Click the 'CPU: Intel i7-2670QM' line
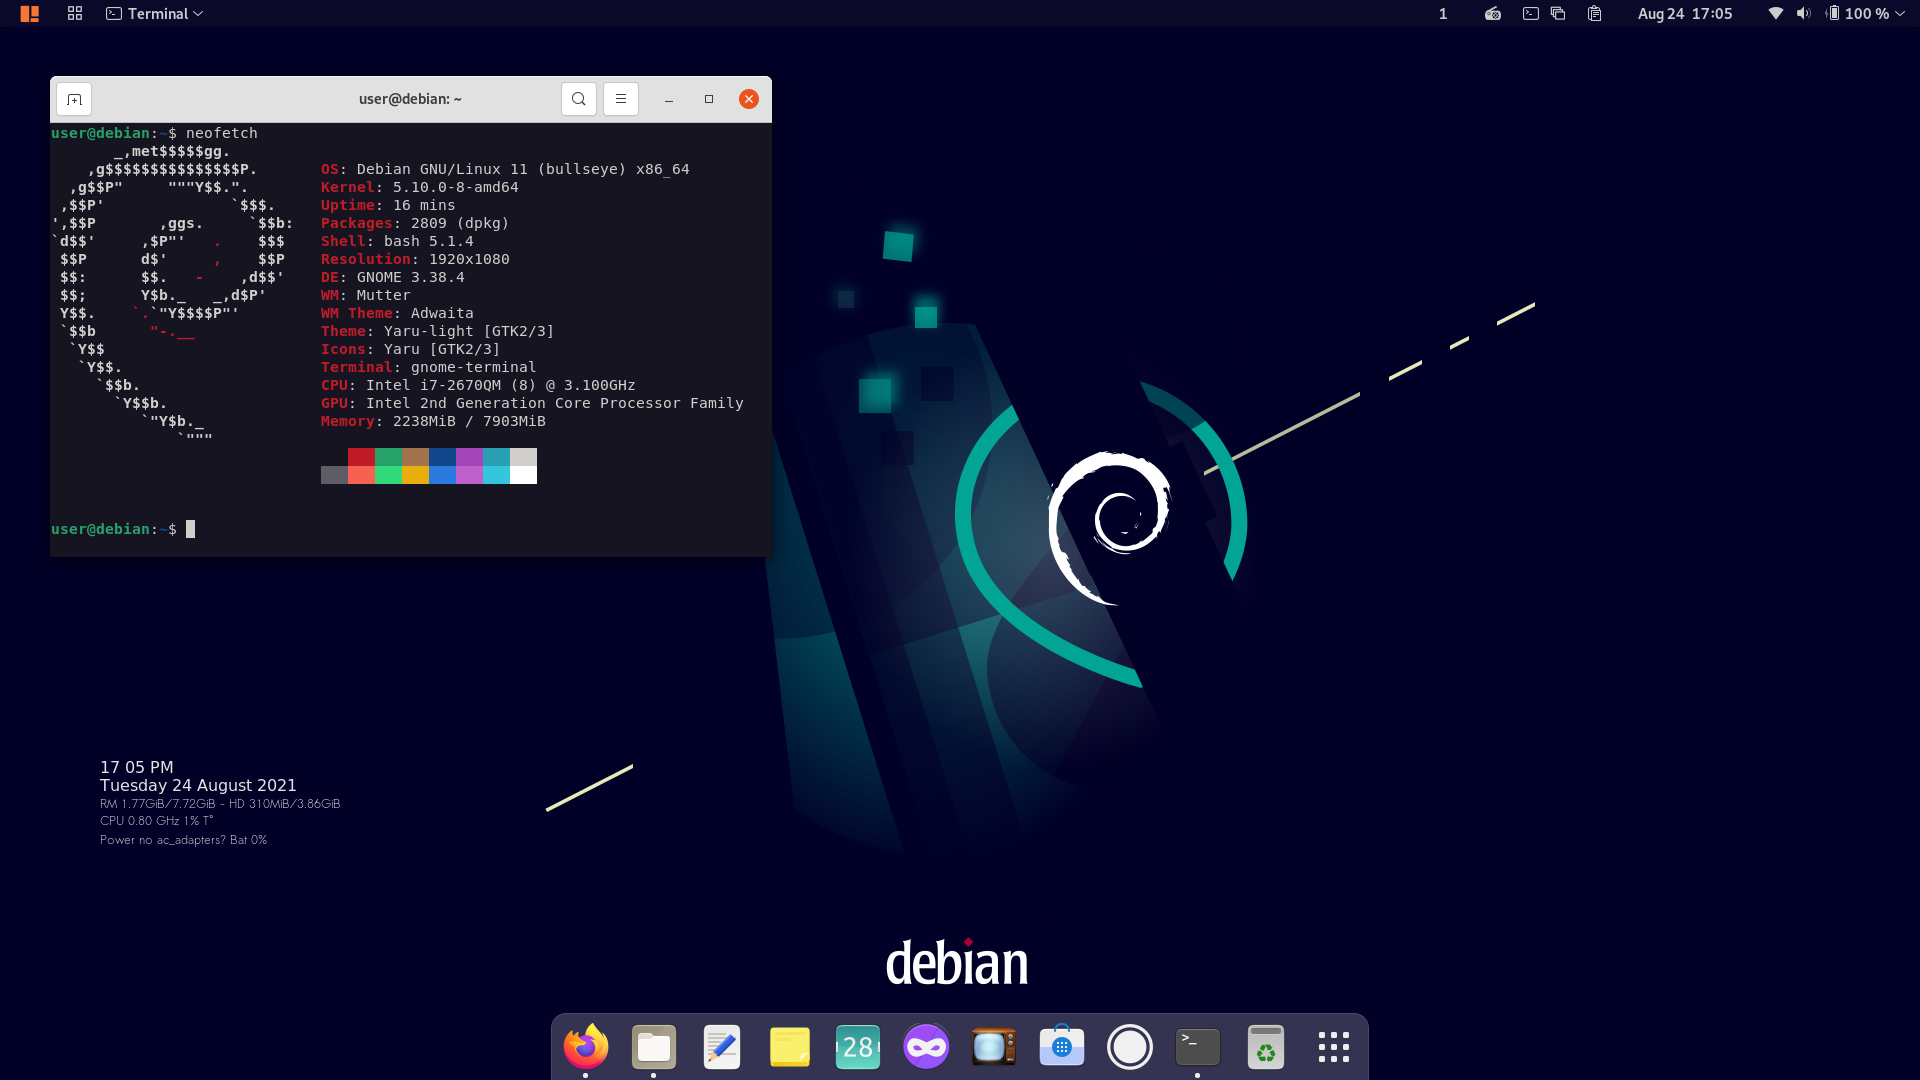This screenshot has width=1920, height=1080. click(x=478, y=385)
